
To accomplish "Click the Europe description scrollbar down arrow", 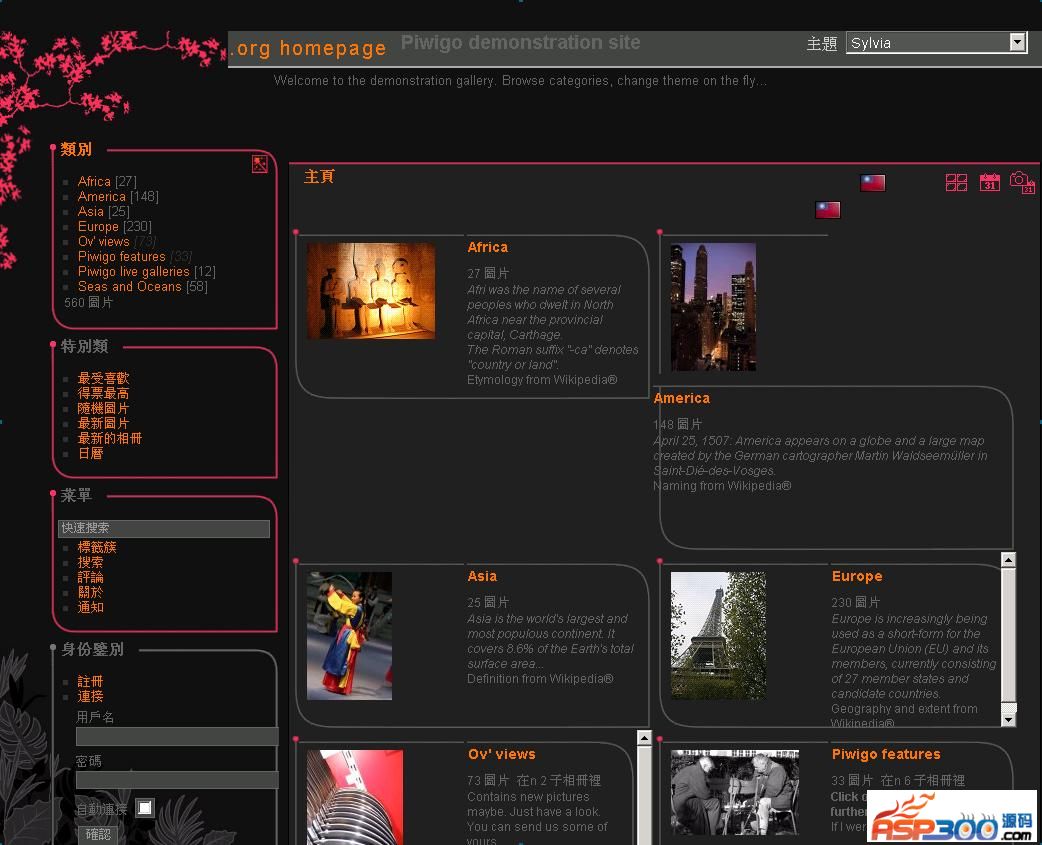I will coord(1008,719).
